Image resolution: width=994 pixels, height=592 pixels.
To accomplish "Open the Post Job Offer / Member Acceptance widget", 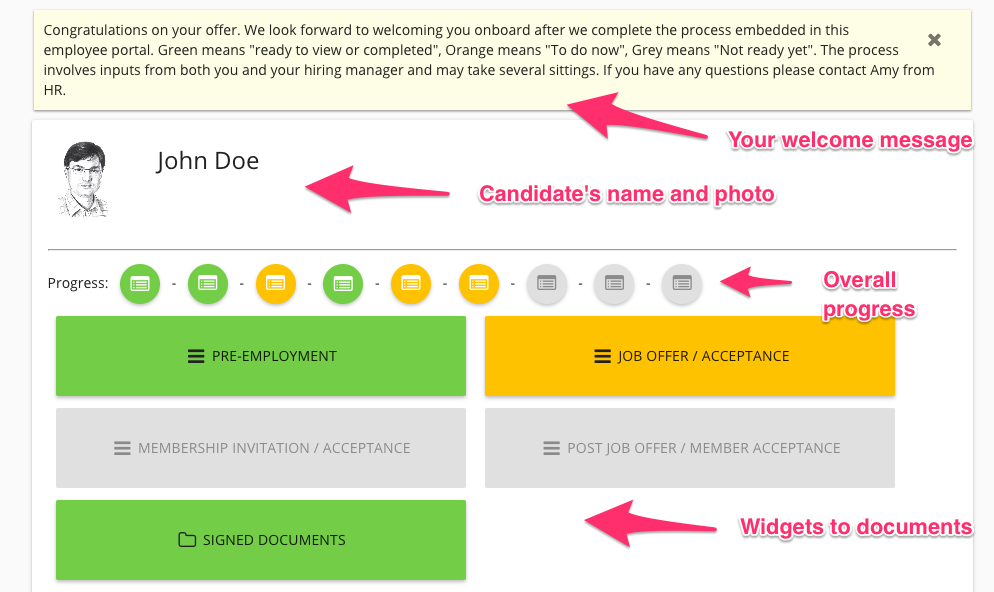I will click(689, 447).
